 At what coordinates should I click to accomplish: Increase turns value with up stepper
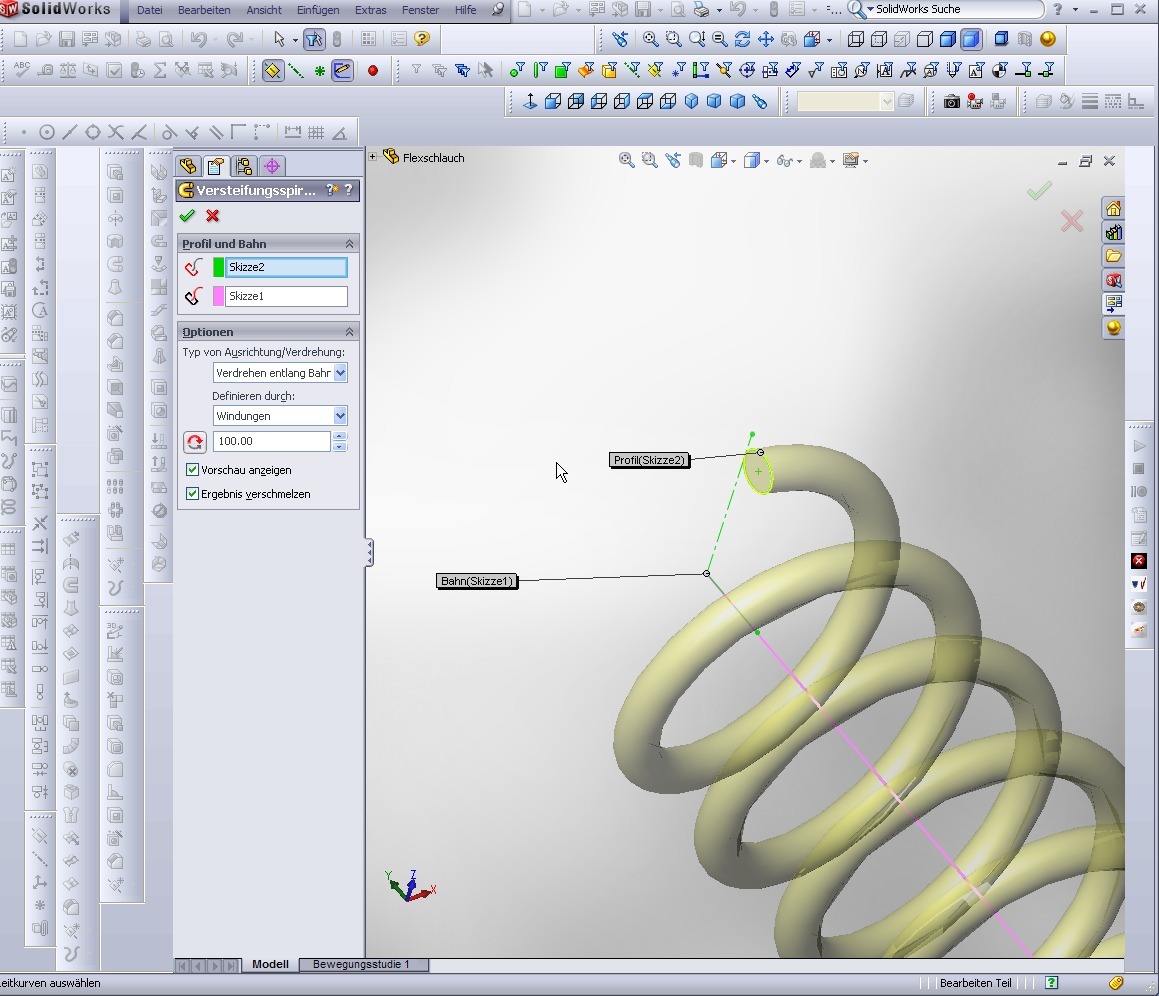339,436
